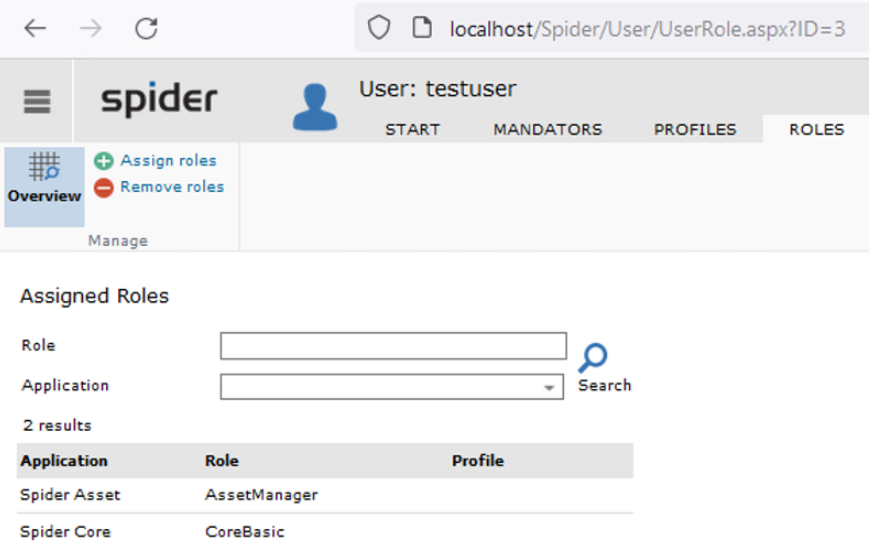Click the 'User: testuser' title
The image size is (869, 545).
pyautogui.click(x=438, y=89)
